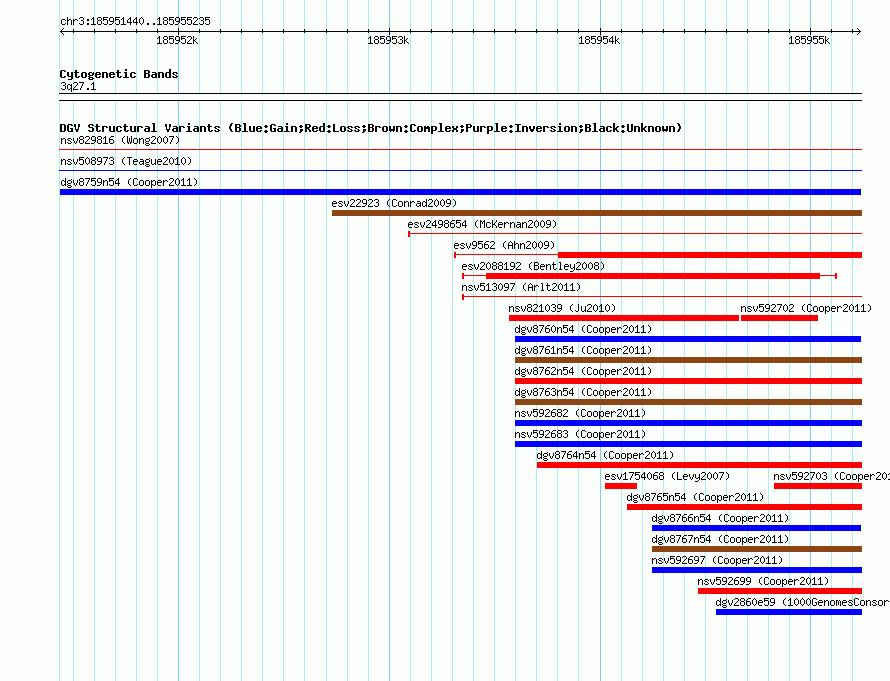Click the dgv8763n54 (Cooper2011) label
The height and width of the screenshot is (681, 890).
click(583, 392)
